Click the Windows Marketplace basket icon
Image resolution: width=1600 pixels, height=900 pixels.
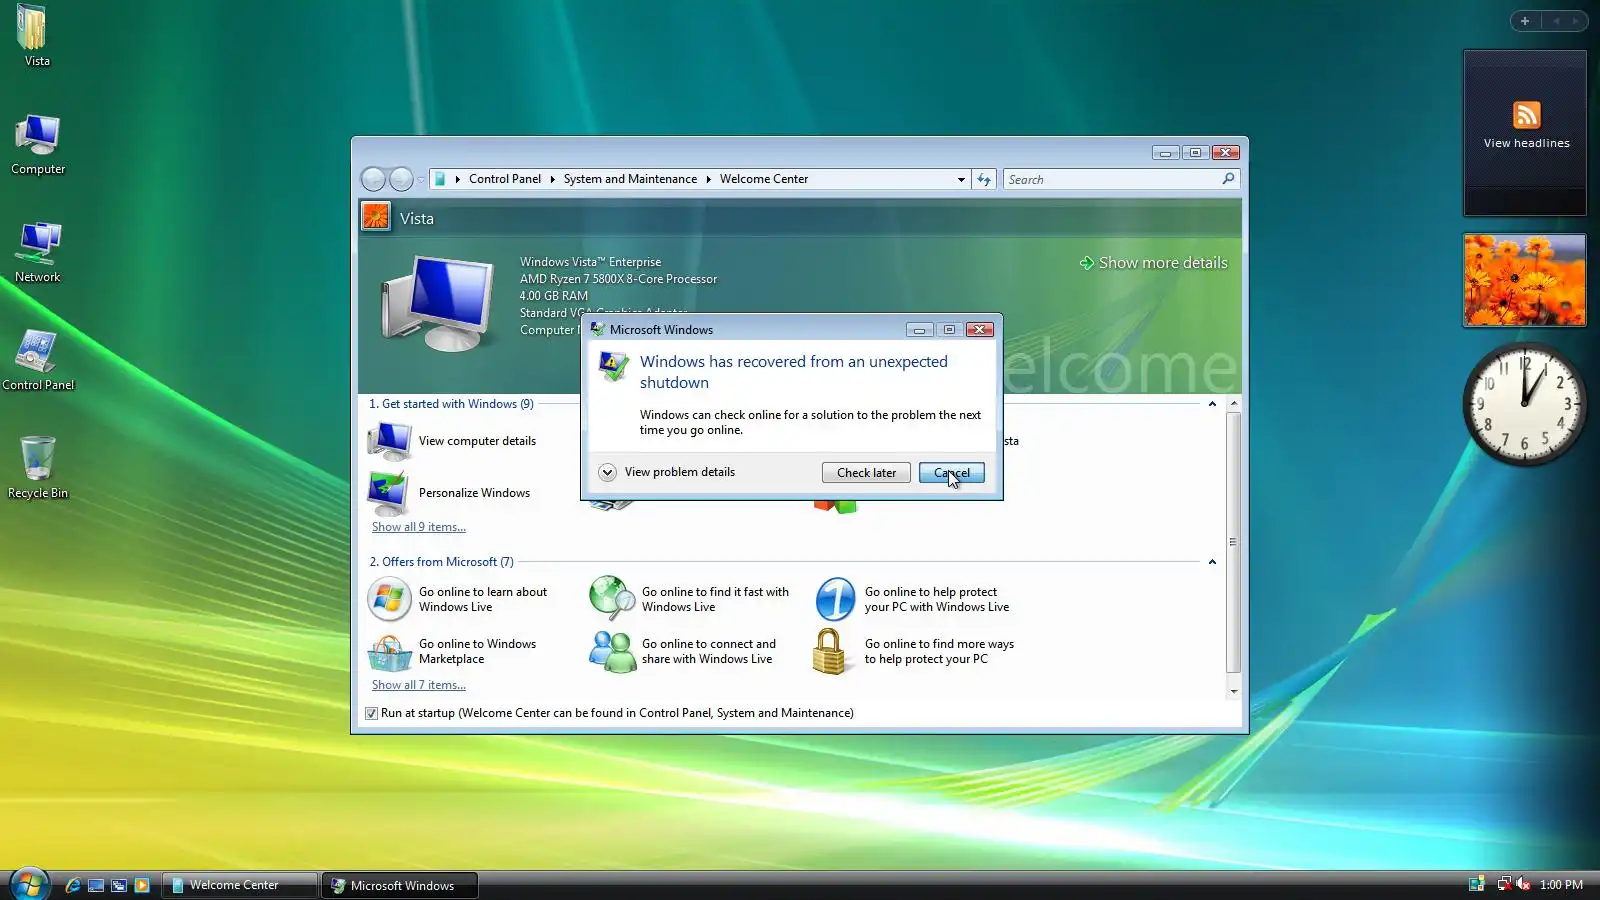tap(389, 652)
